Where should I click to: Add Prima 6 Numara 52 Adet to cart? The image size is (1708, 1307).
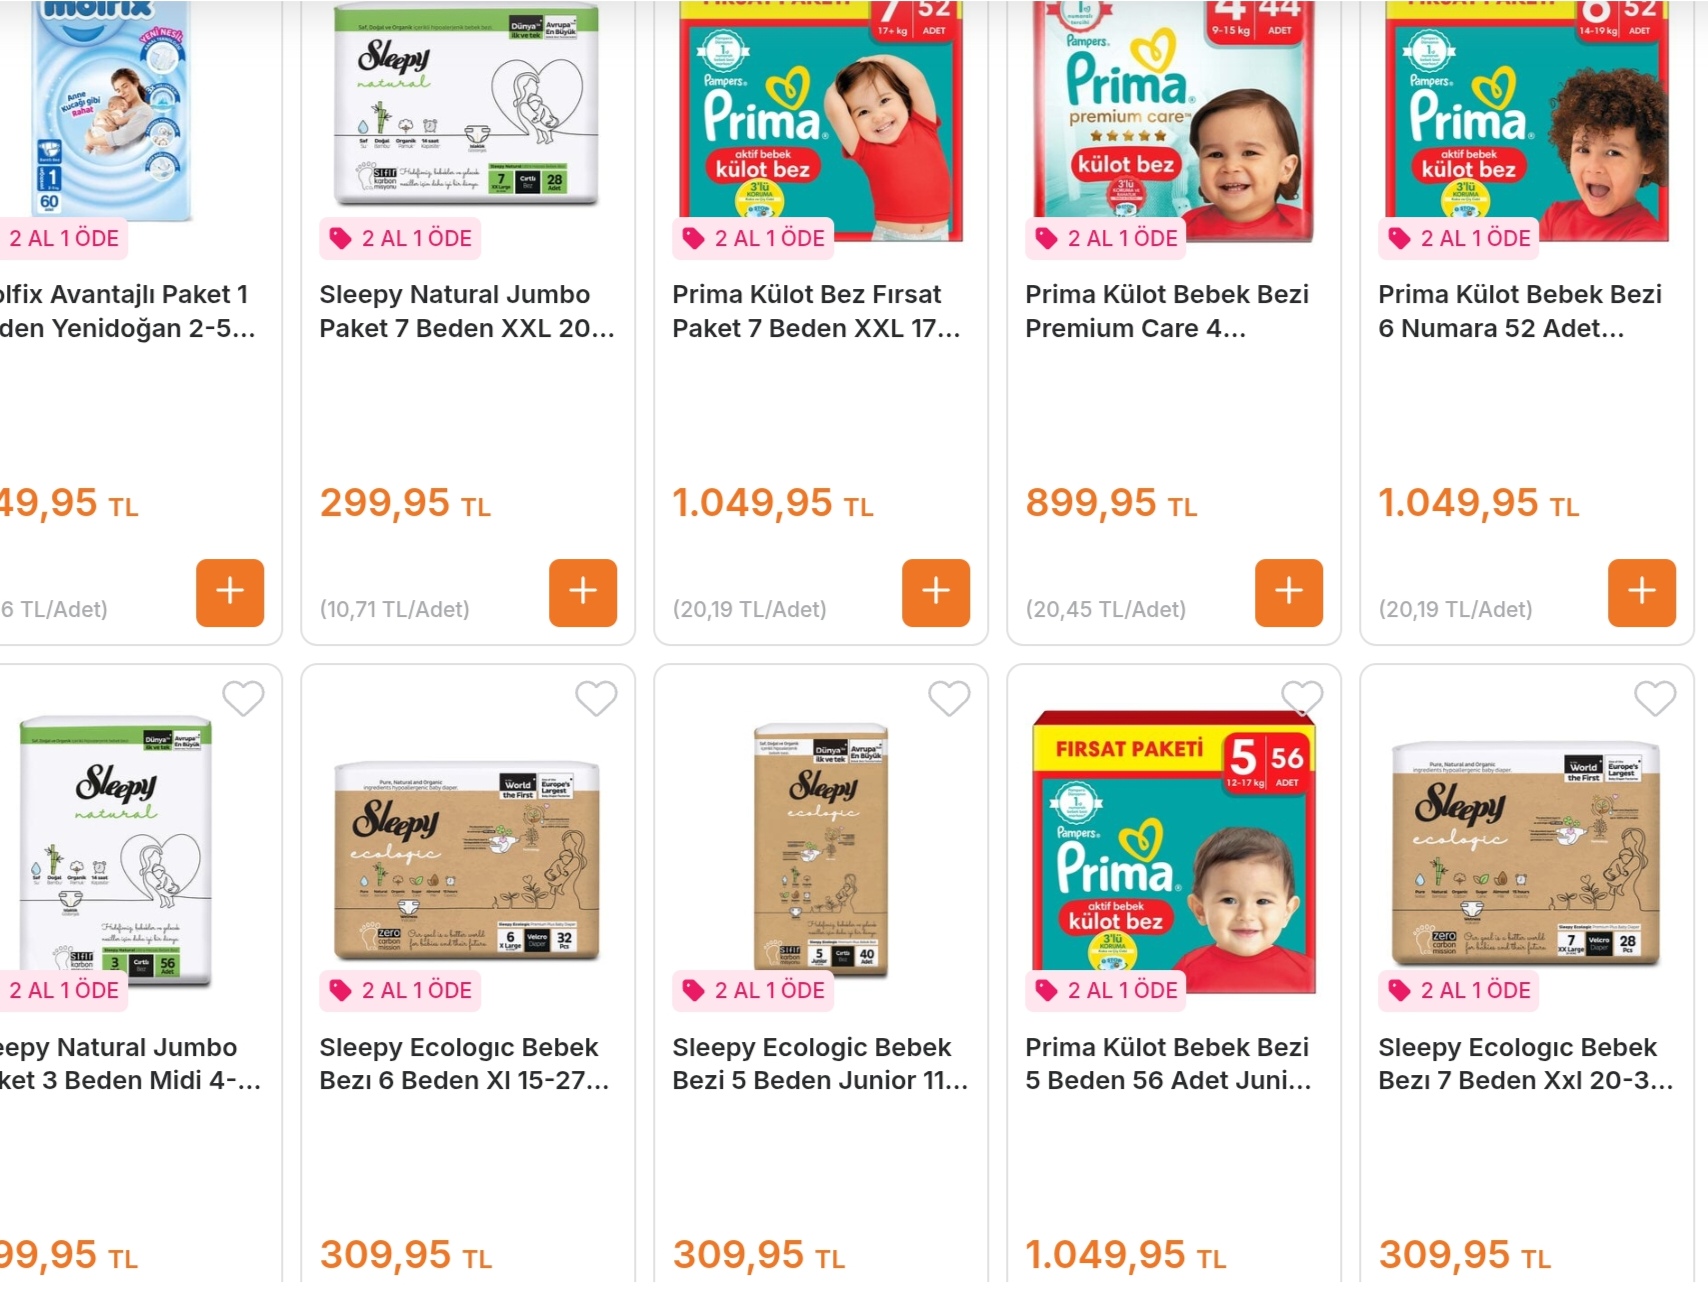point(1641,592)
